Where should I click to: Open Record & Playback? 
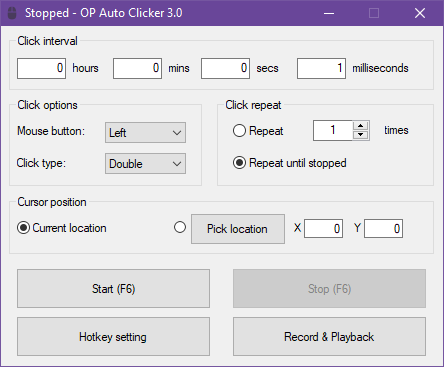pyautogui.click(x=329, y=337)
